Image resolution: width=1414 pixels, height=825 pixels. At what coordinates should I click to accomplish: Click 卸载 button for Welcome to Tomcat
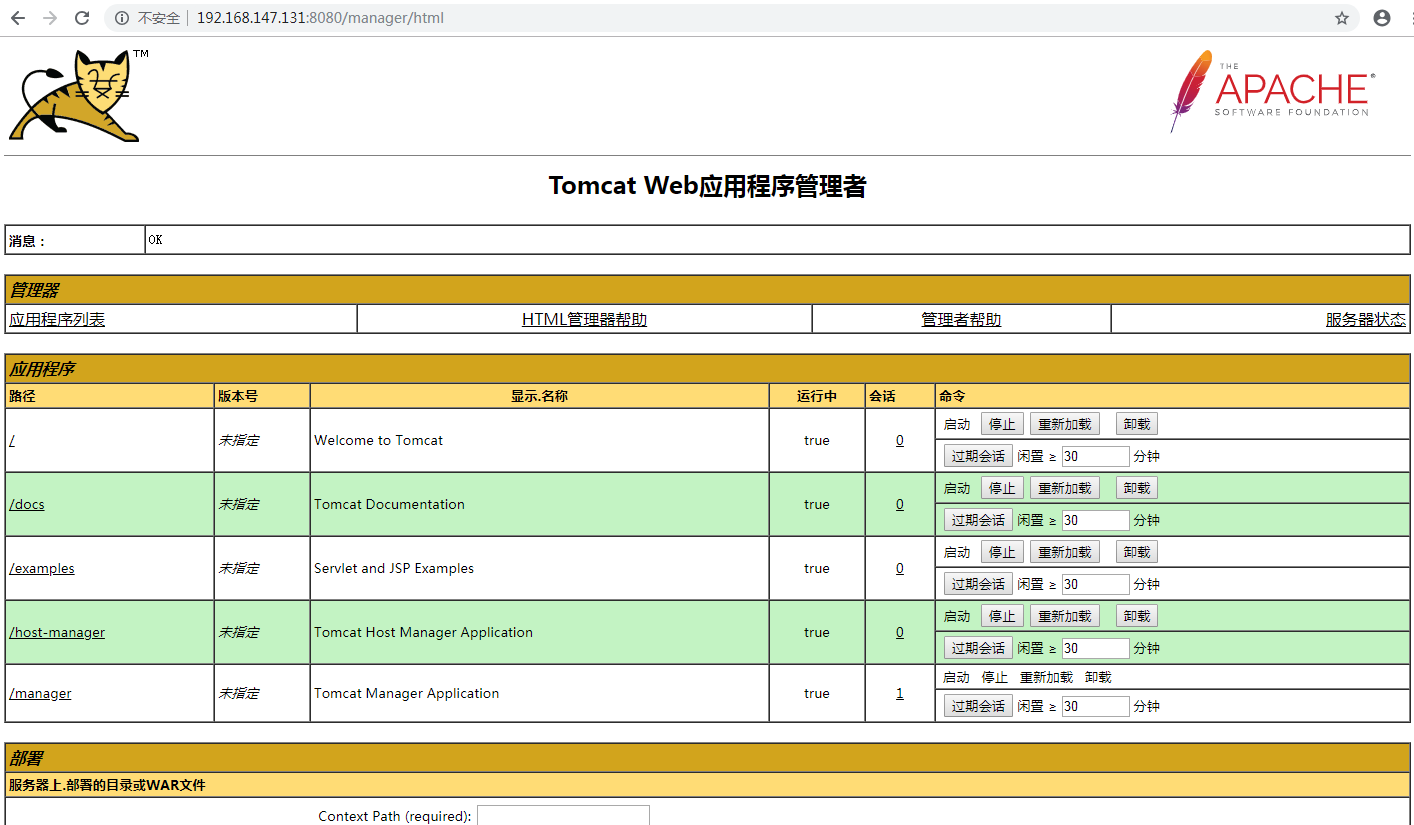[1137, 424]
